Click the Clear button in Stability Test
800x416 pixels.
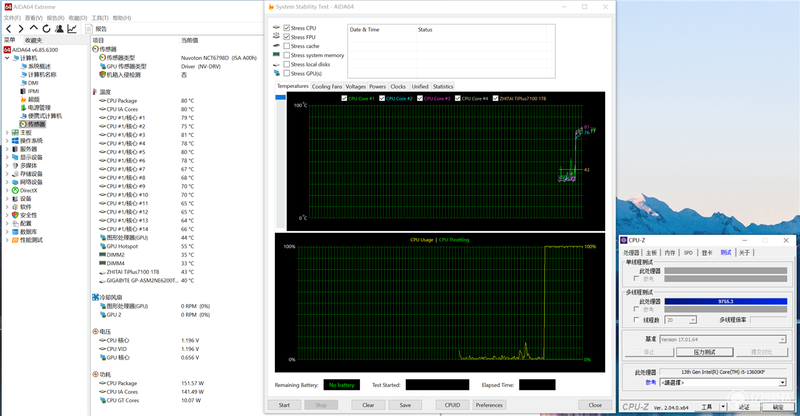(x=368, y=405)
